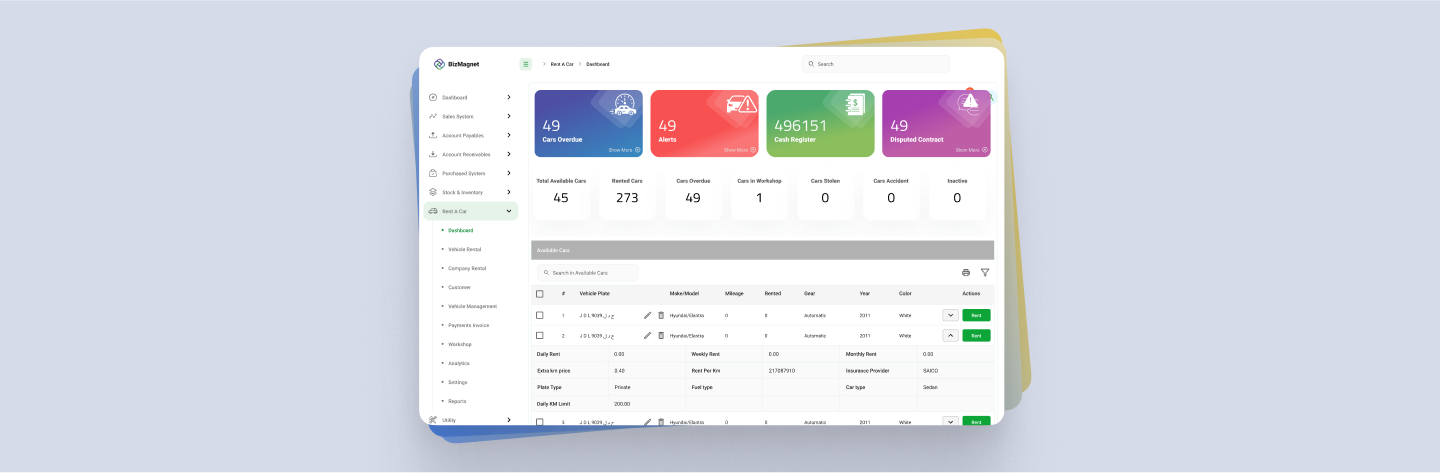Screen dimensions: 1441x473
Task: Toggle the green hamburger sidebar button
Action: coord(526,64)
